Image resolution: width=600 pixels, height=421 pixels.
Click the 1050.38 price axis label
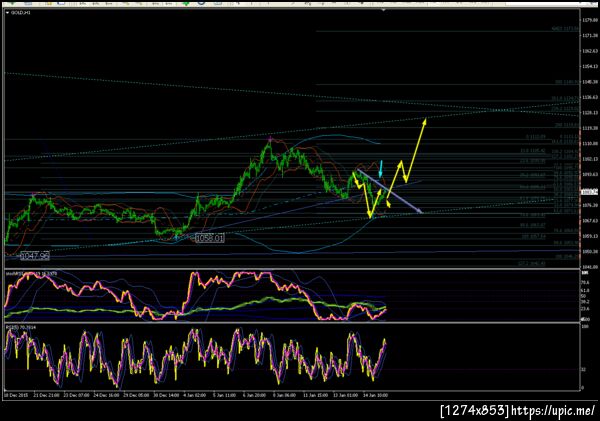point(590,251)
